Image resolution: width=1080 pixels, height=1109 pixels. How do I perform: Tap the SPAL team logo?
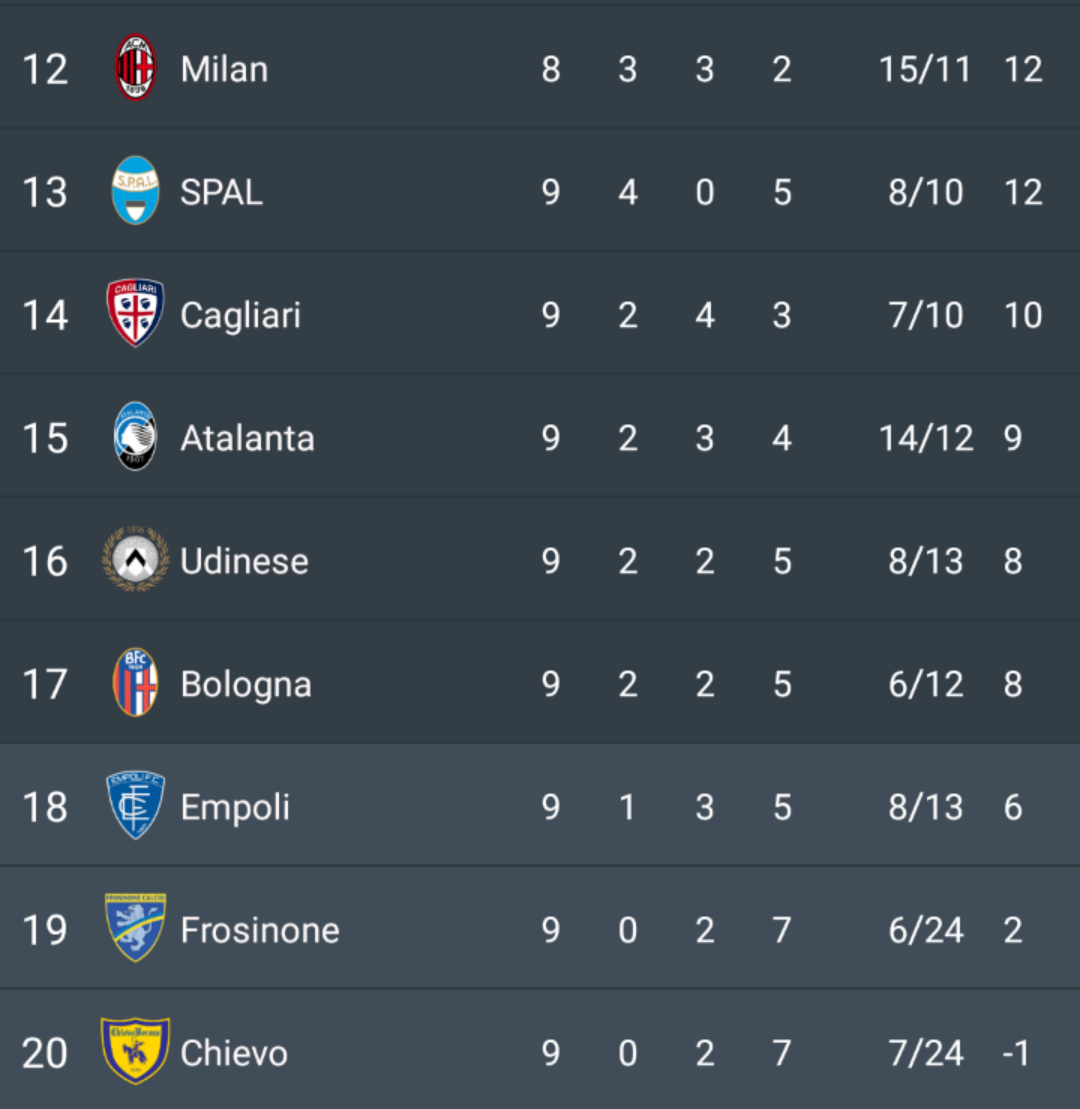pos(135,191)
